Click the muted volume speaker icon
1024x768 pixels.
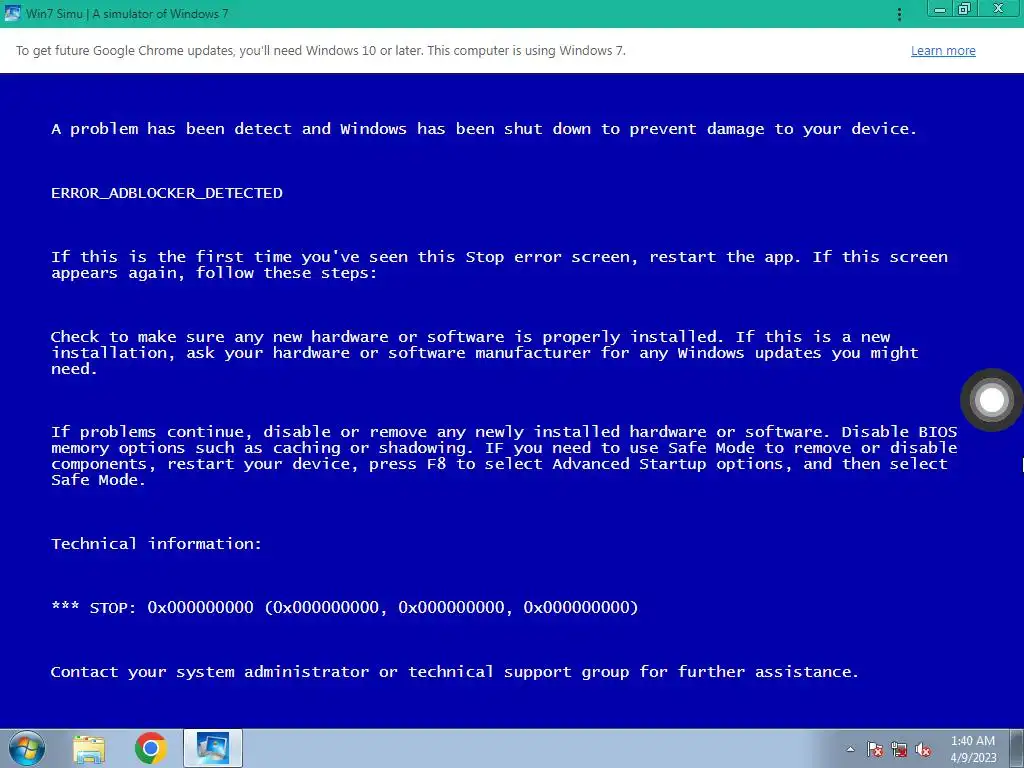[923, 749]
